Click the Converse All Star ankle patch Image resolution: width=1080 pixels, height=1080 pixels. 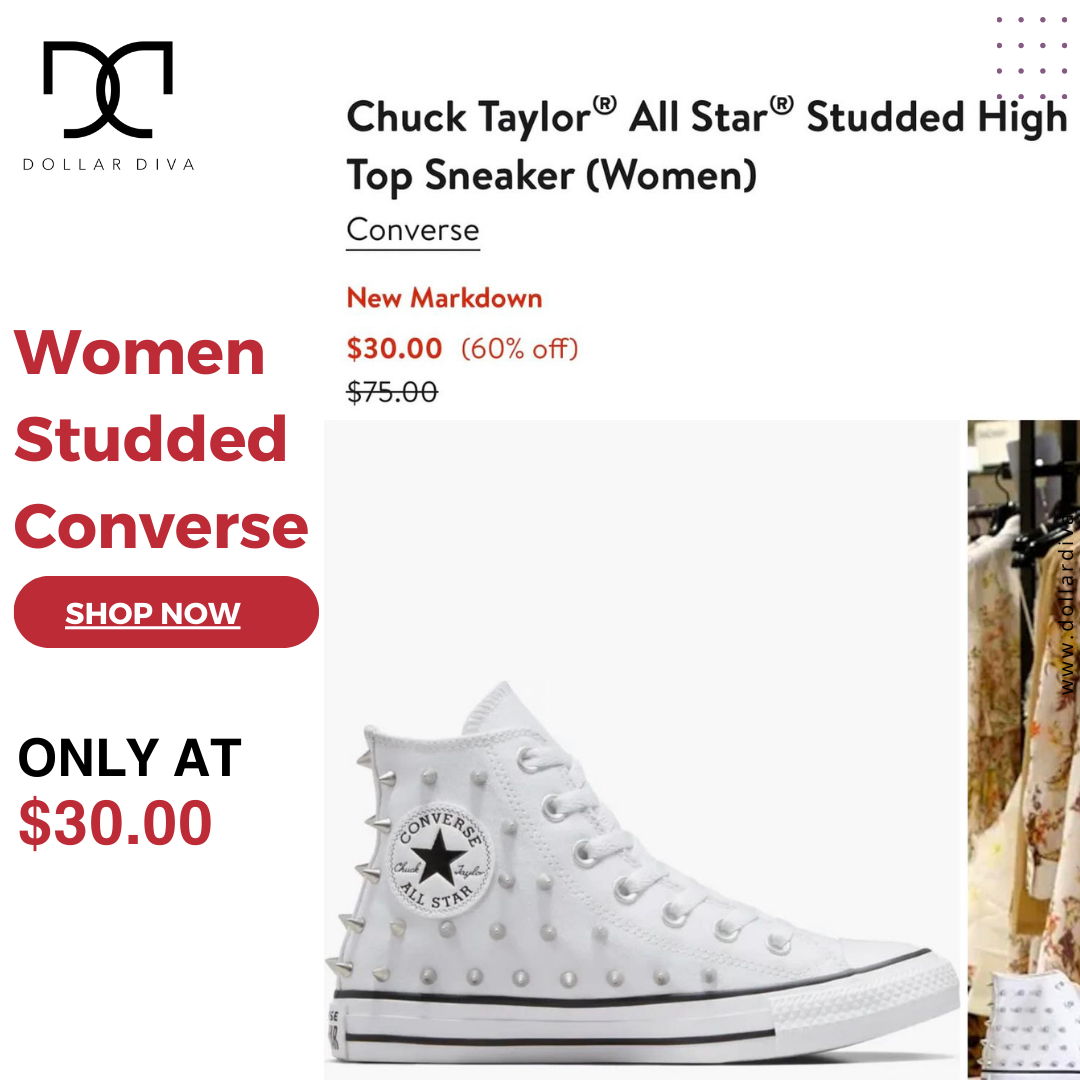pos(441,860)
